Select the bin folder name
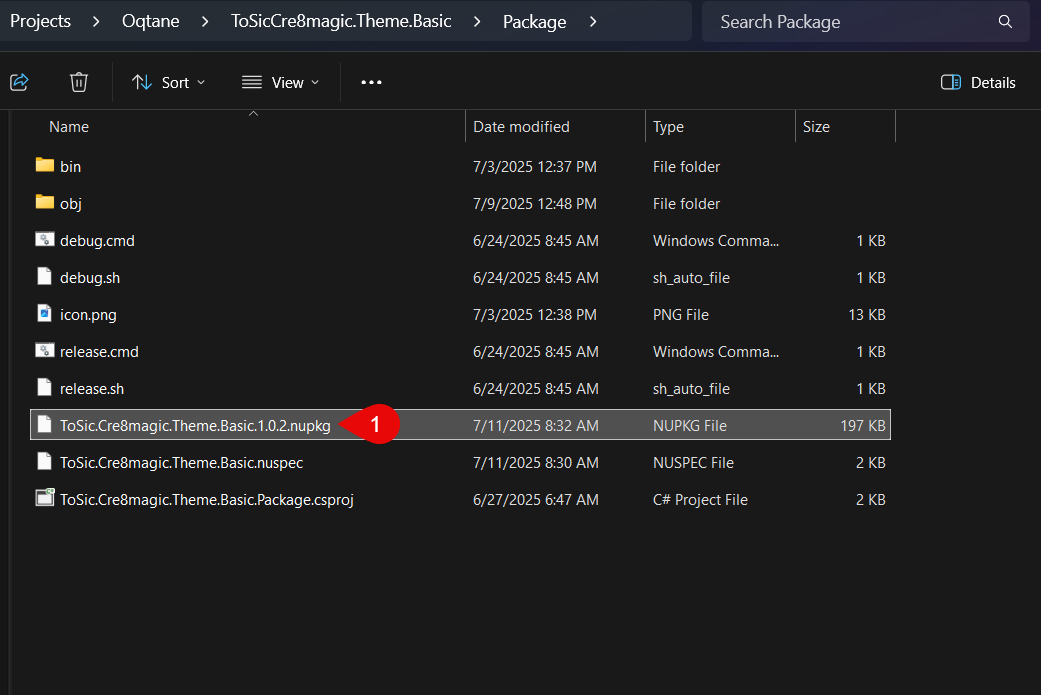Screen dimensions: 1041x695 click(70, 167)
